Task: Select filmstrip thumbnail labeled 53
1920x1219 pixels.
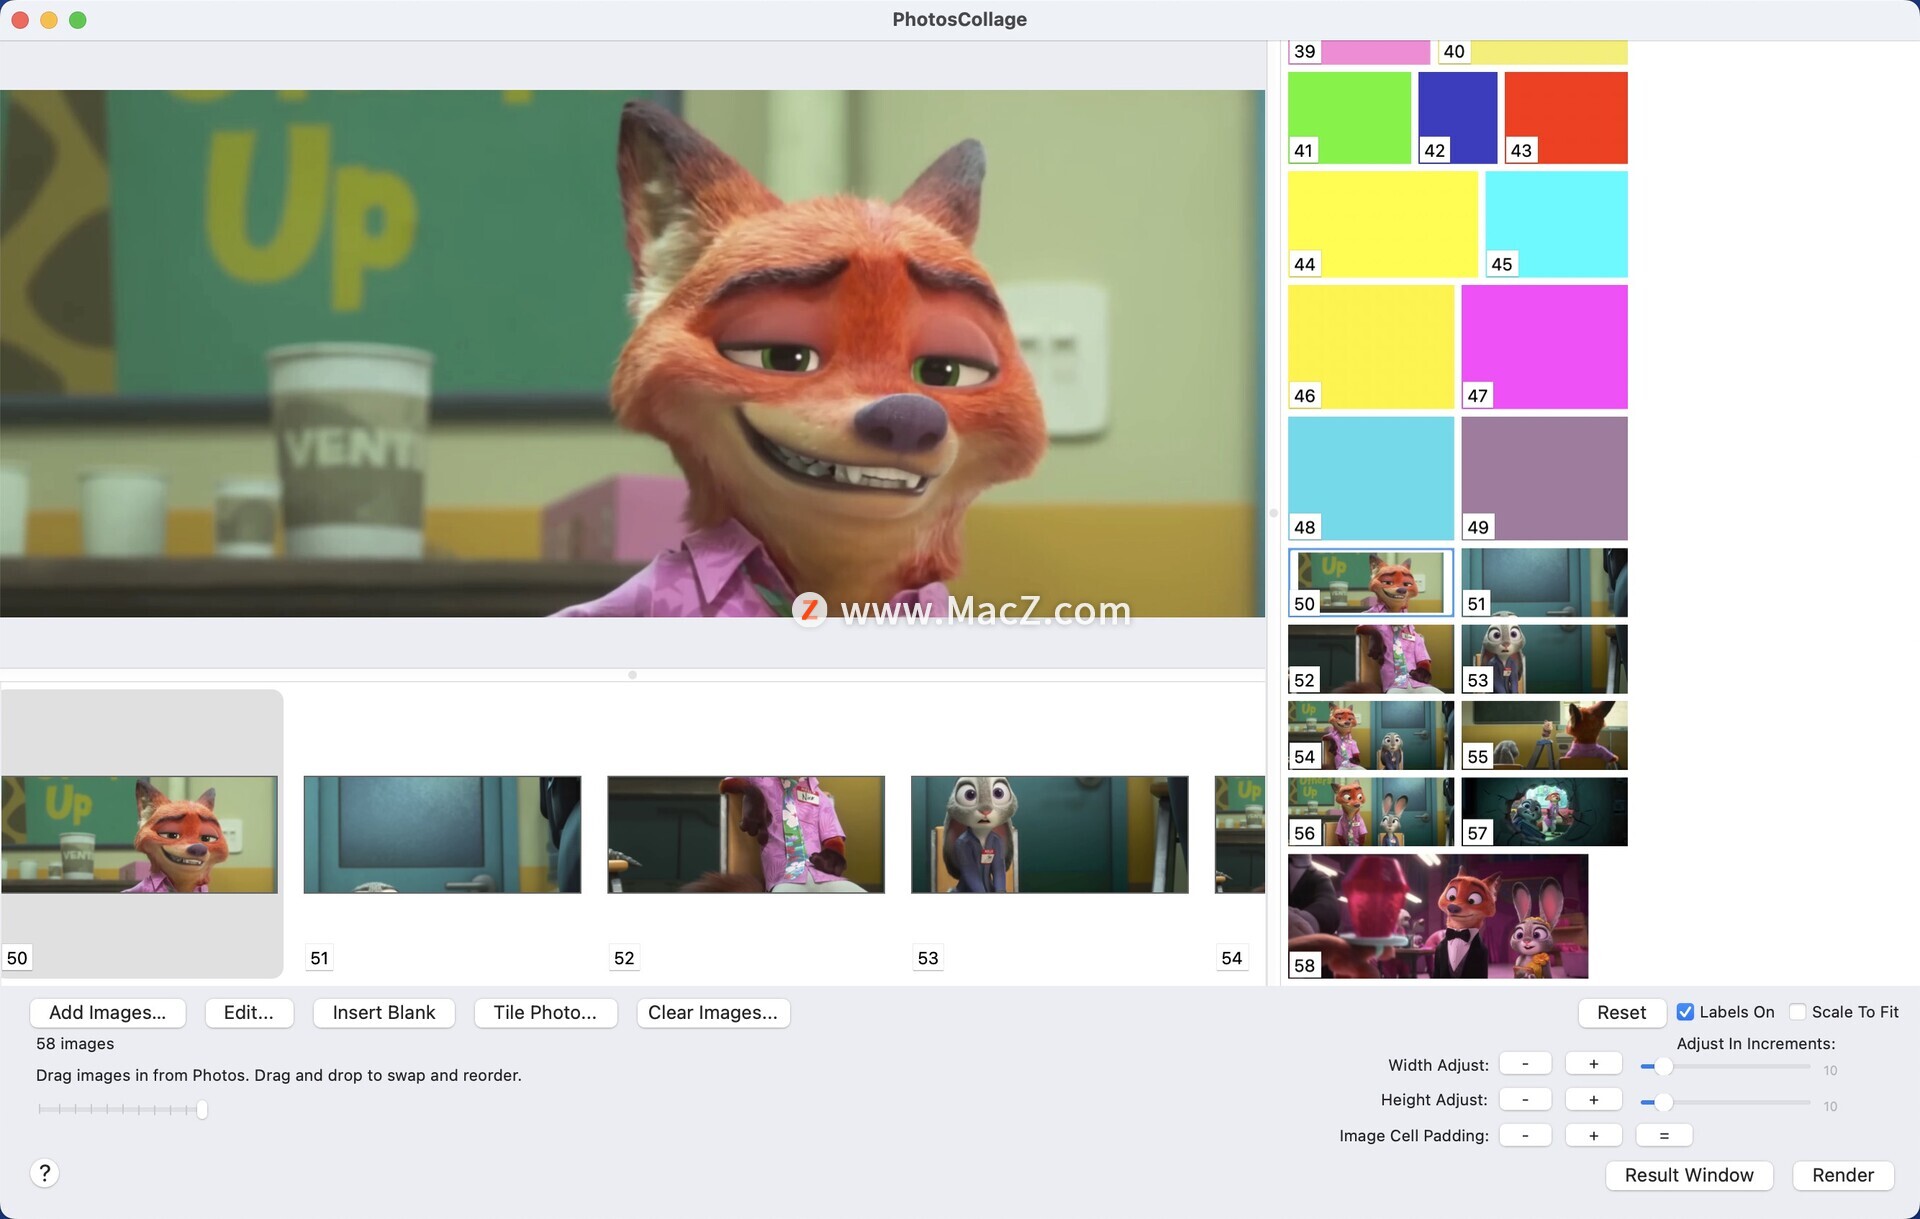Action: click(1050, 834)
